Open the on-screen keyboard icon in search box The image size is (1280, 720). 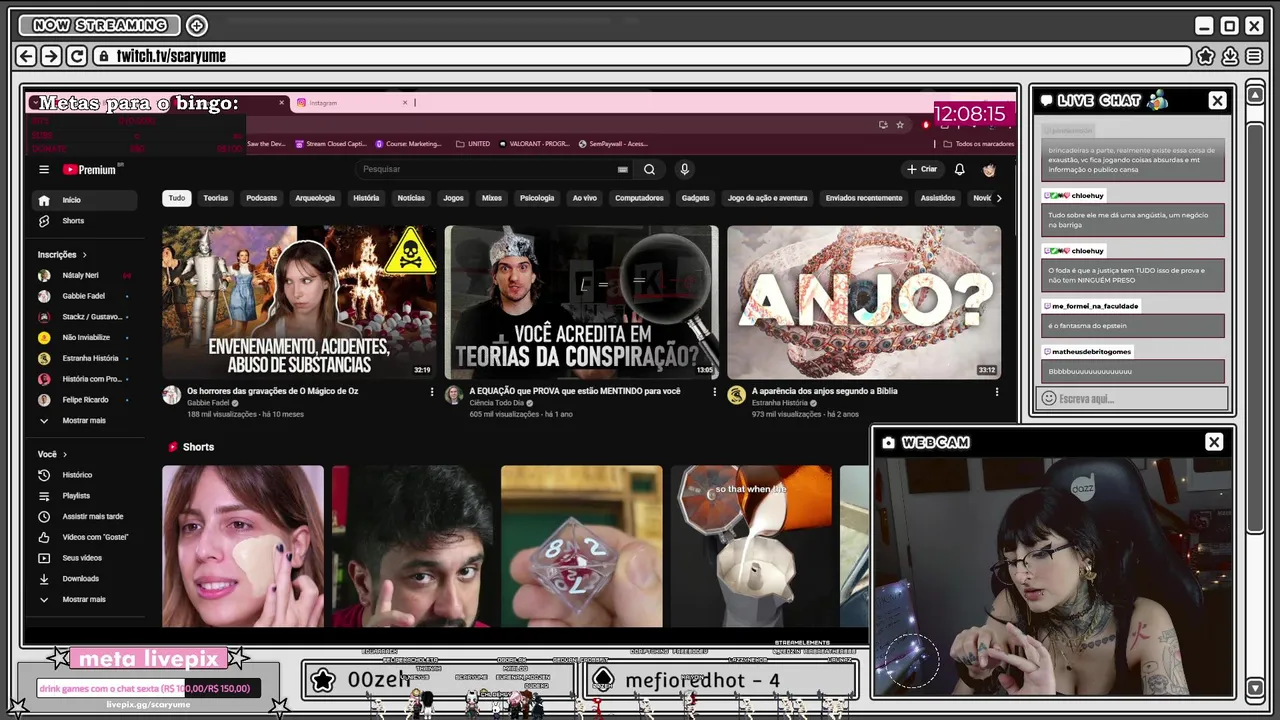tap(623, 169)
